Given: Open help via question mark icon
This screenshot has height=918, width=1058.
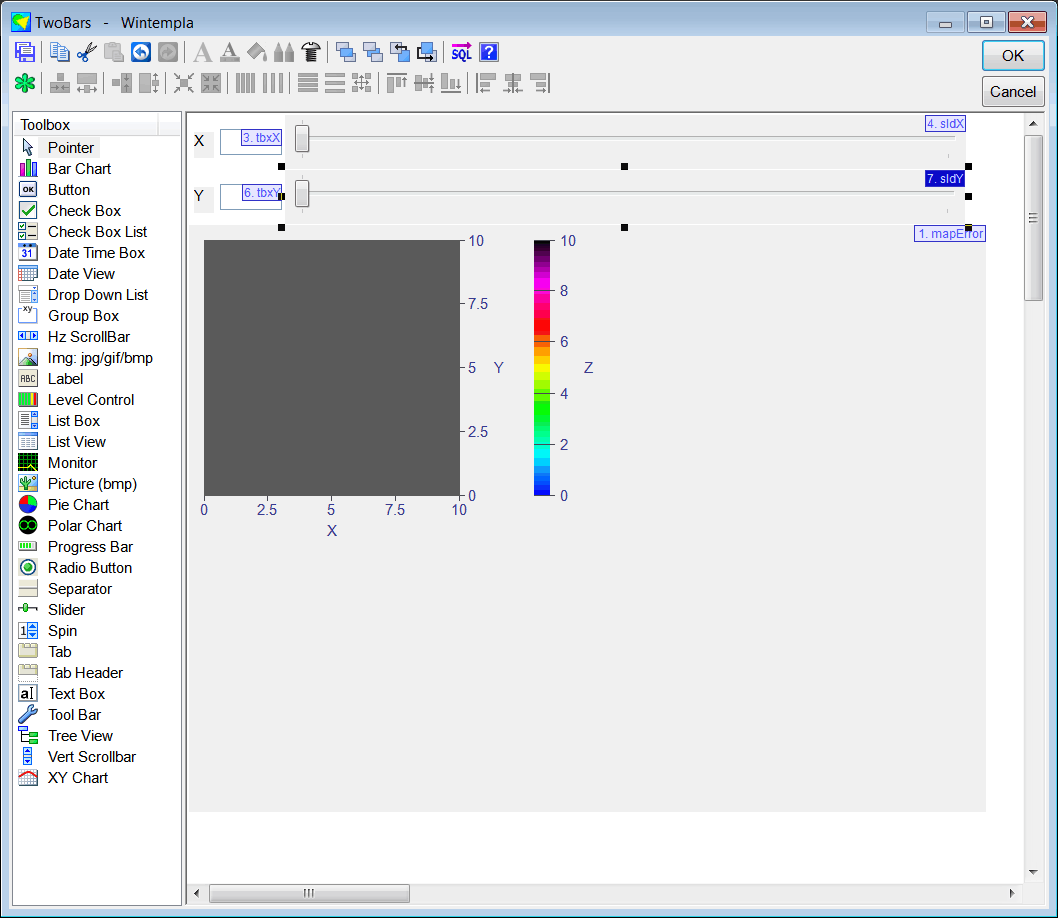Looking at the screenshot, I should click(x=489, y=52).
